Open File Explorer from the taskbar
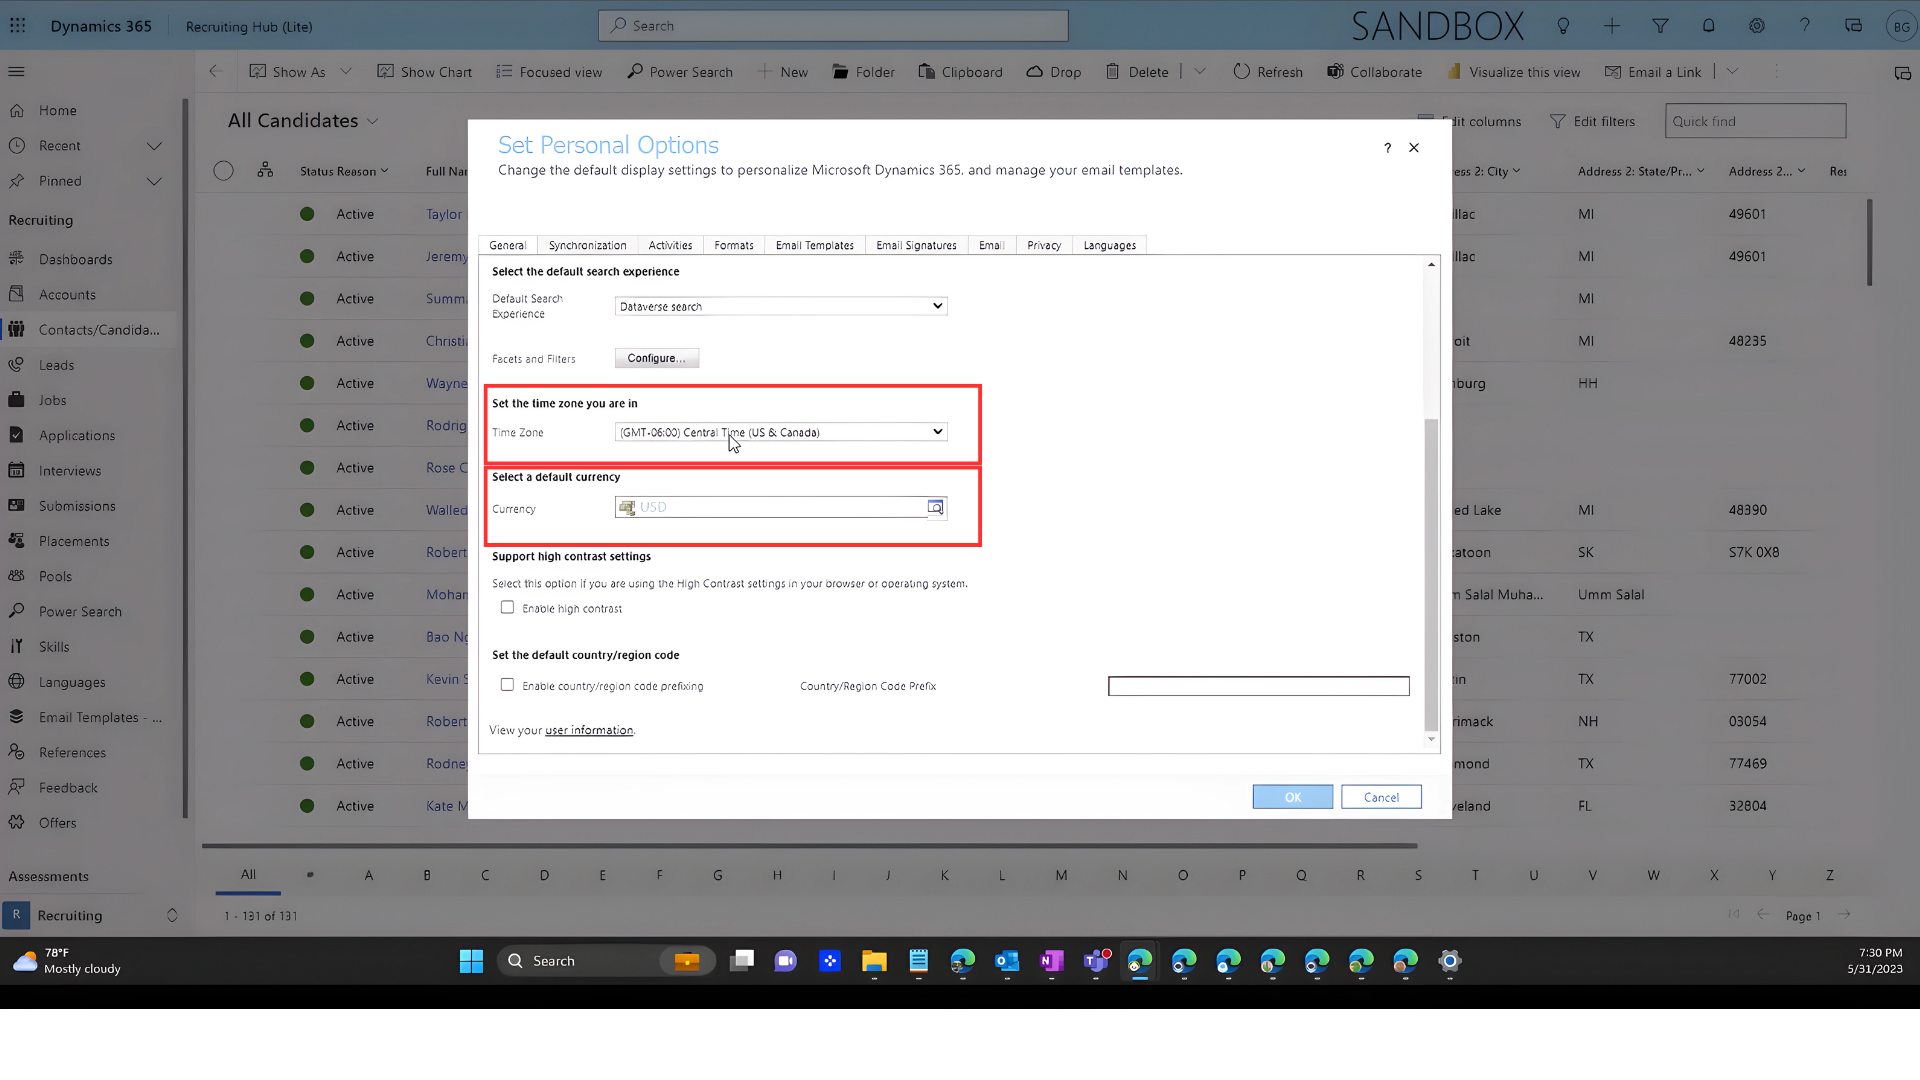The height and width of the screenshot is (1080, 1920). tap(874, 961)
